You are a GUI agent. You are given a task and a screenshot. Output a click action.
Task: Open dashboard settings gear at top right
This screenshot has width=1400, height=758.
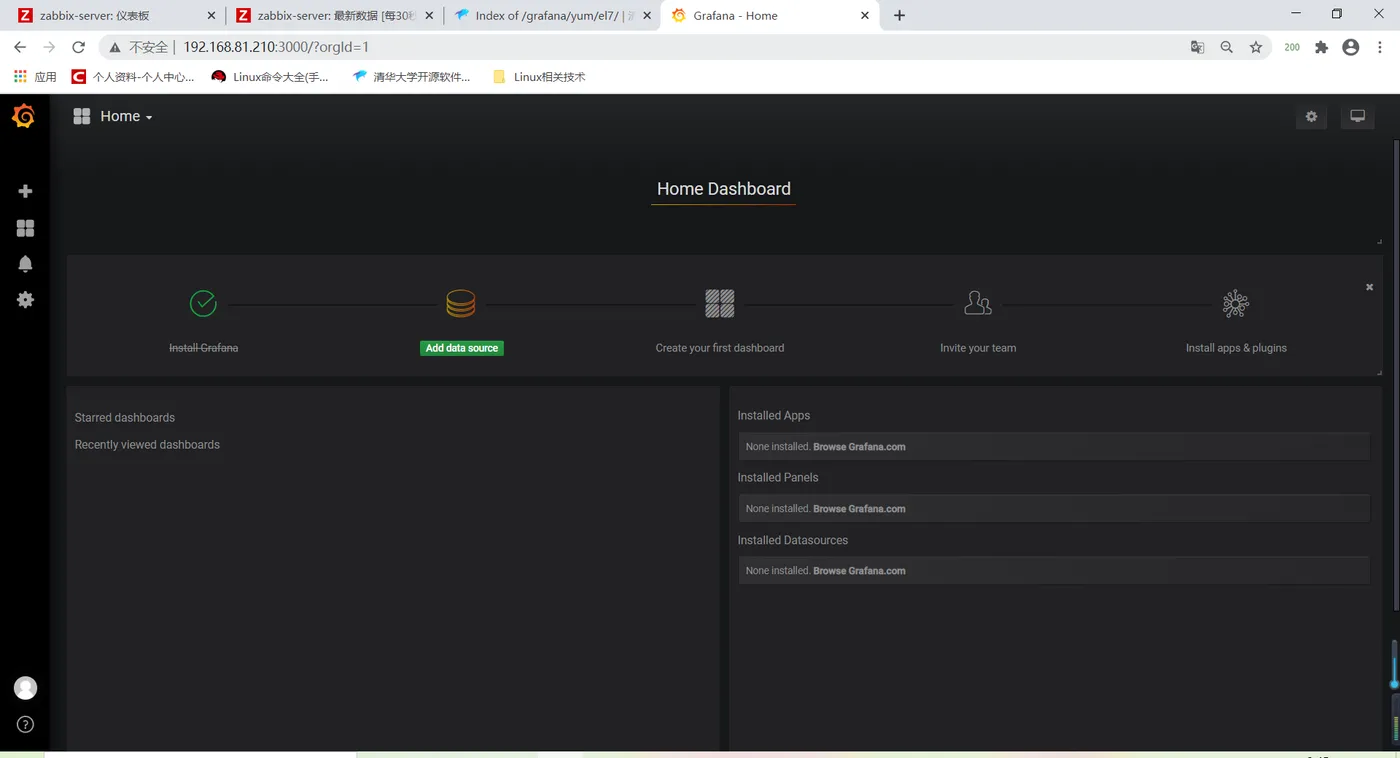1311,117
